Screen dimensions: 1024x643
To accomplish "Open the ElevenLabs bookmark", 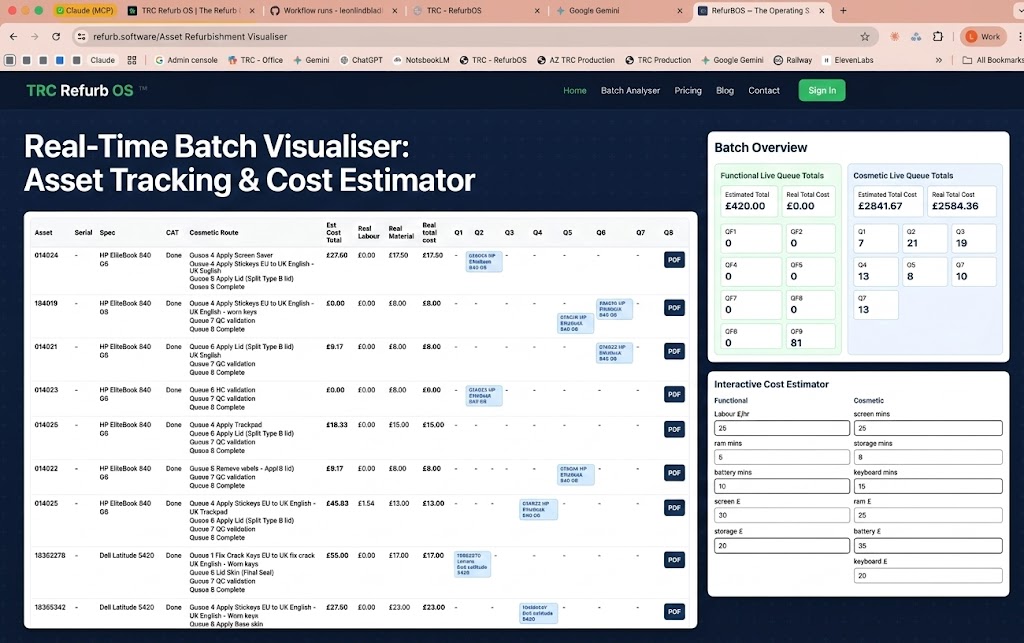I will click(848, 60).
